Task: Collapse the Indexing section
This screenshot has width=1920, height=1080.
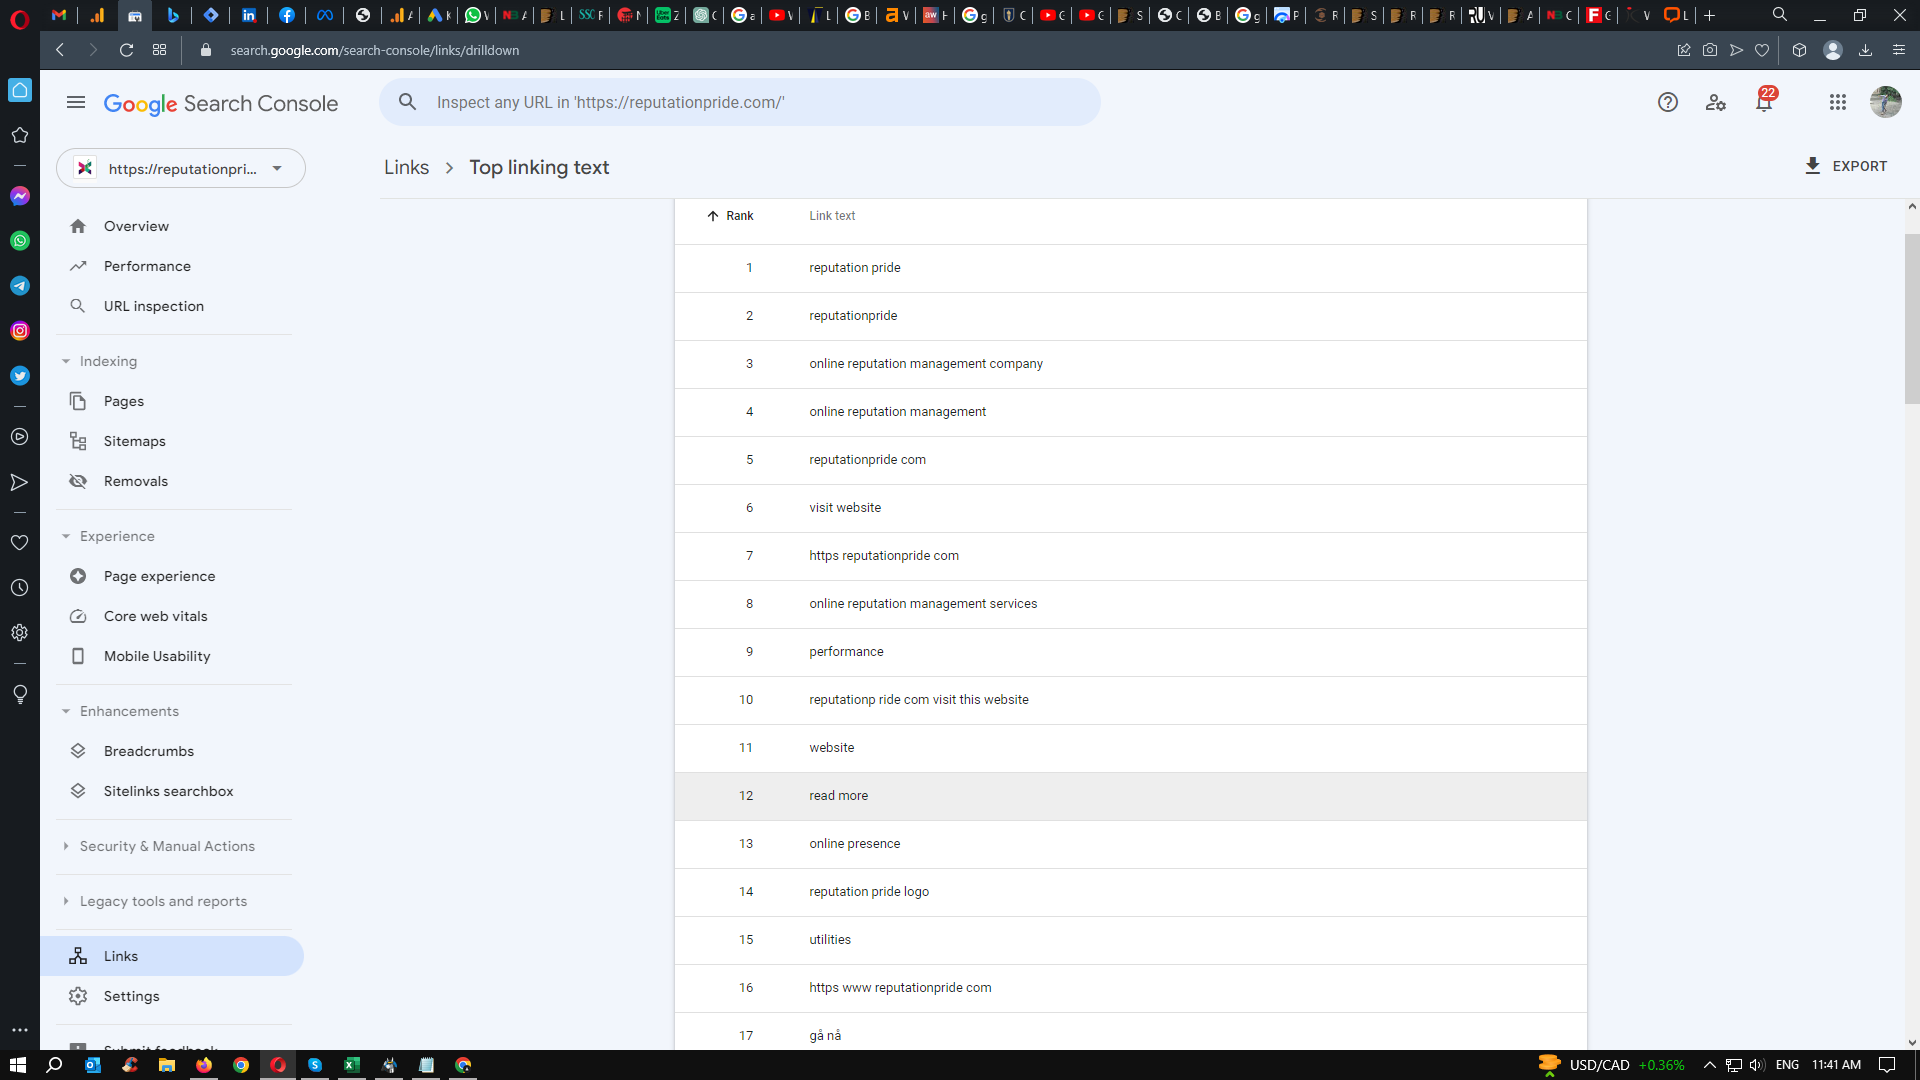Action: 66,361
